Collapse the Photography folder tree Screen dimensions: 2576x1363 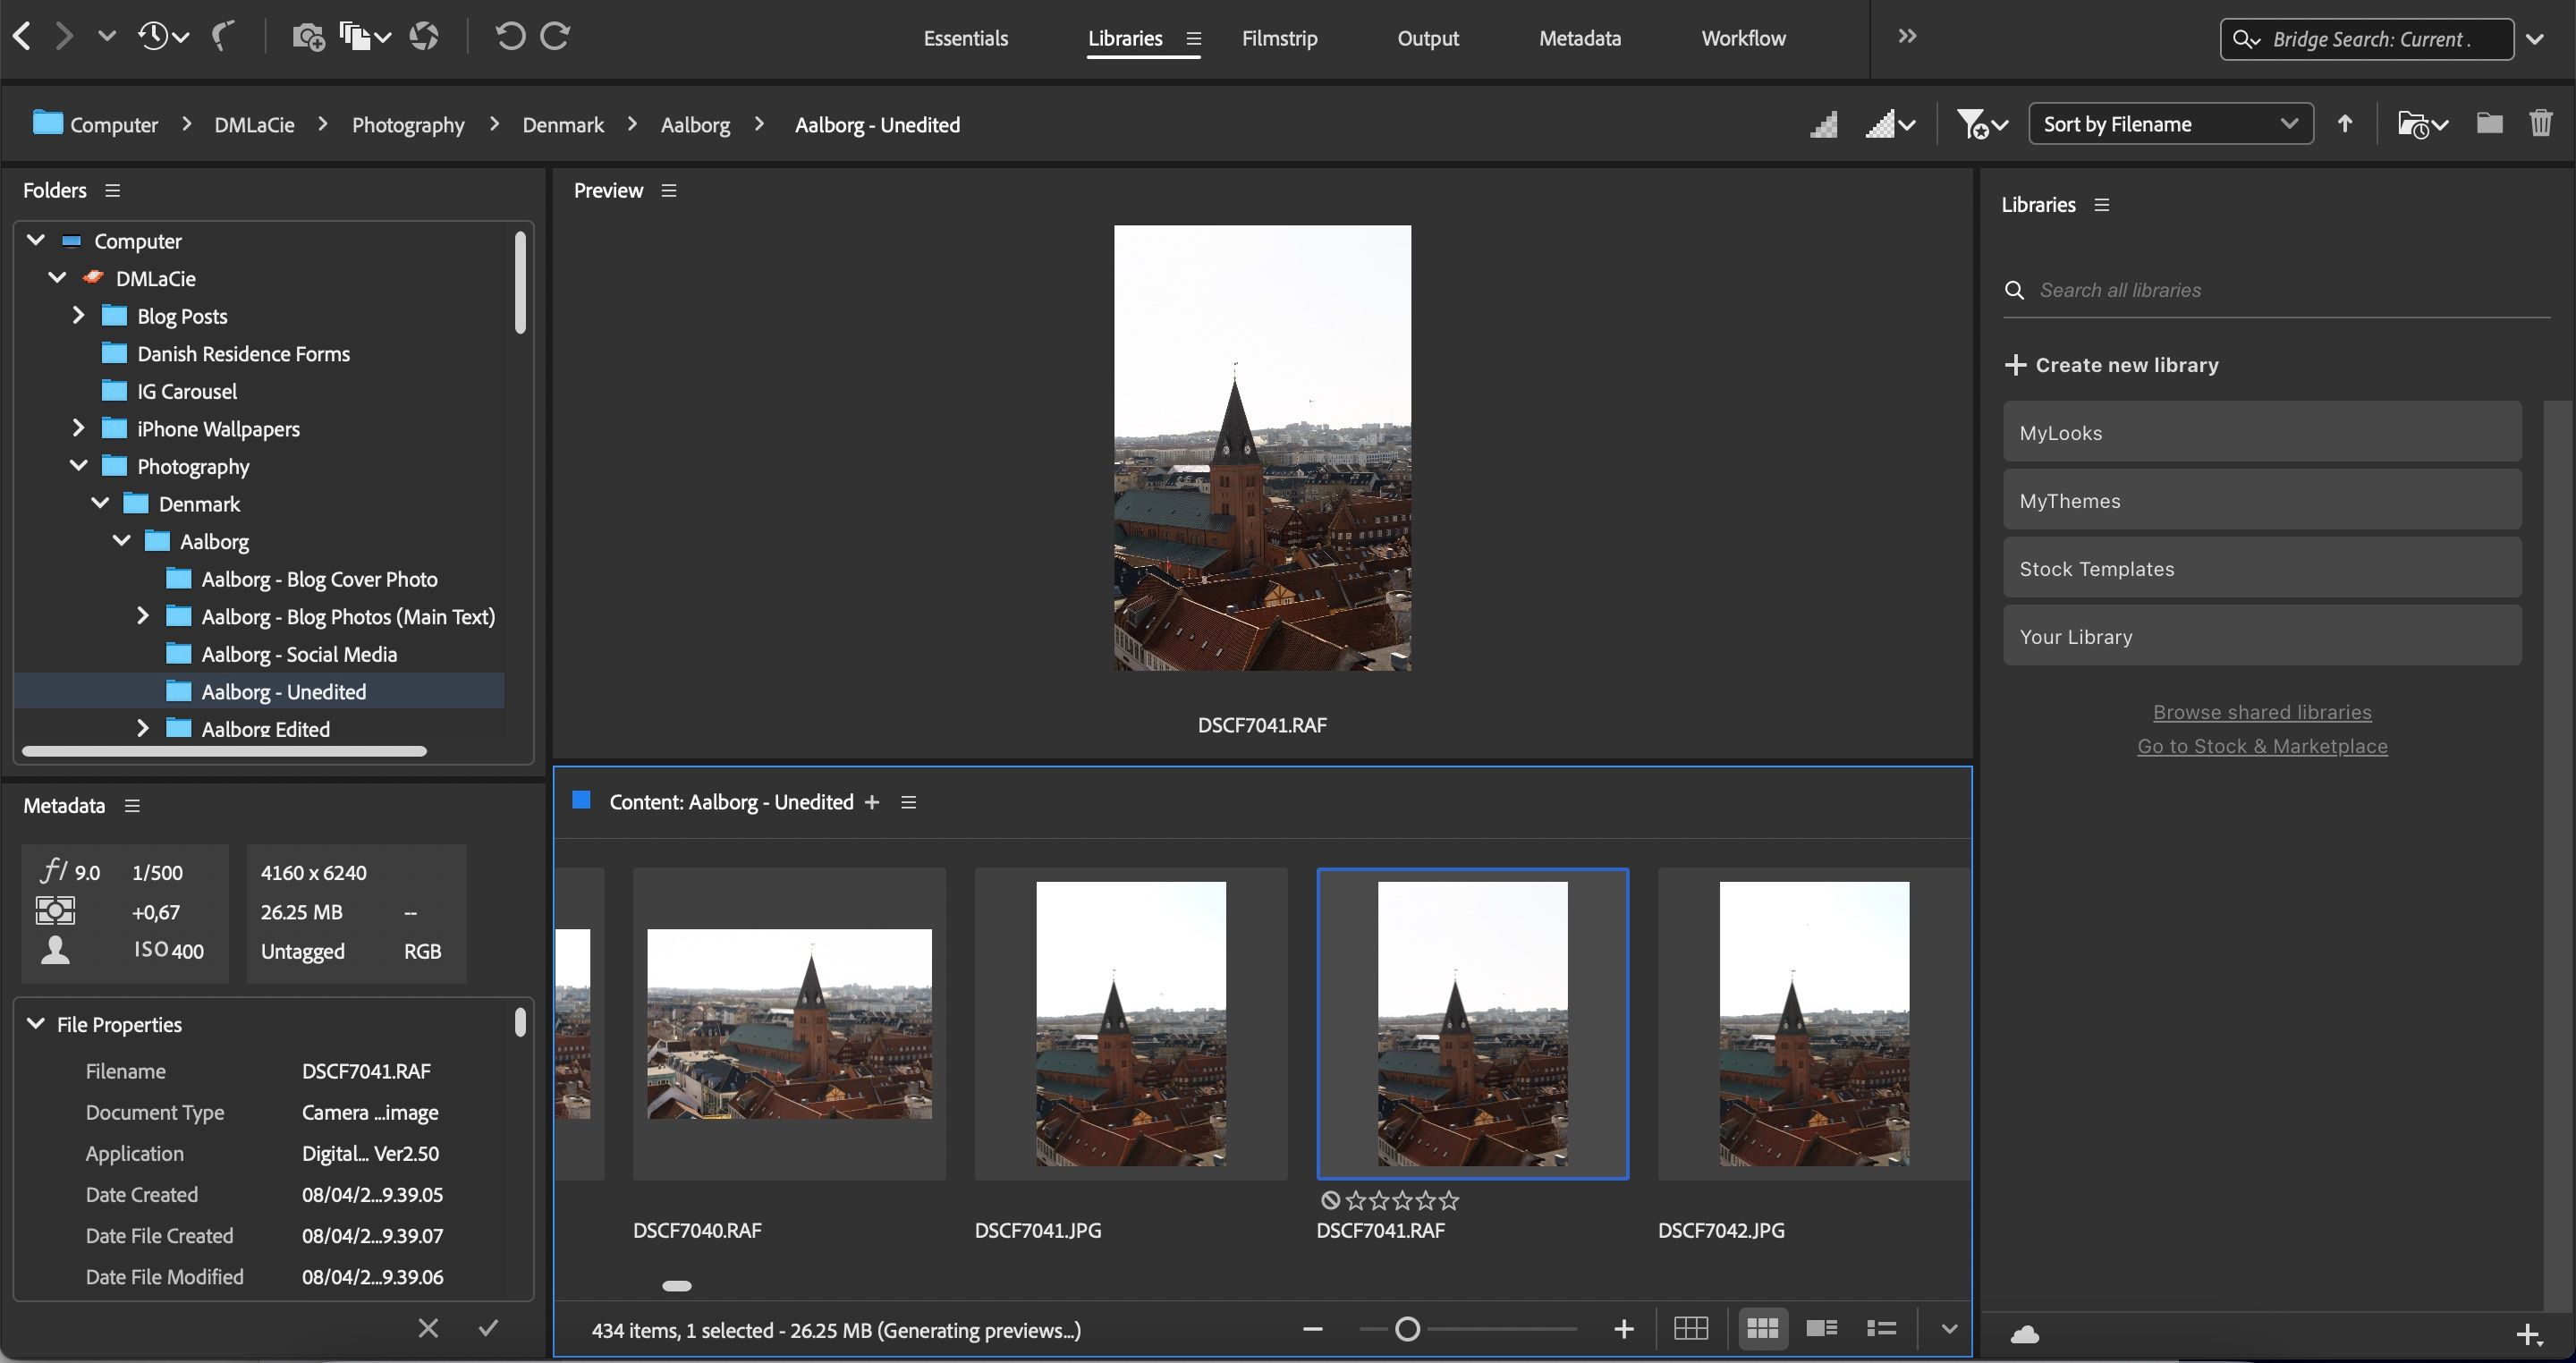pos(79,465)
